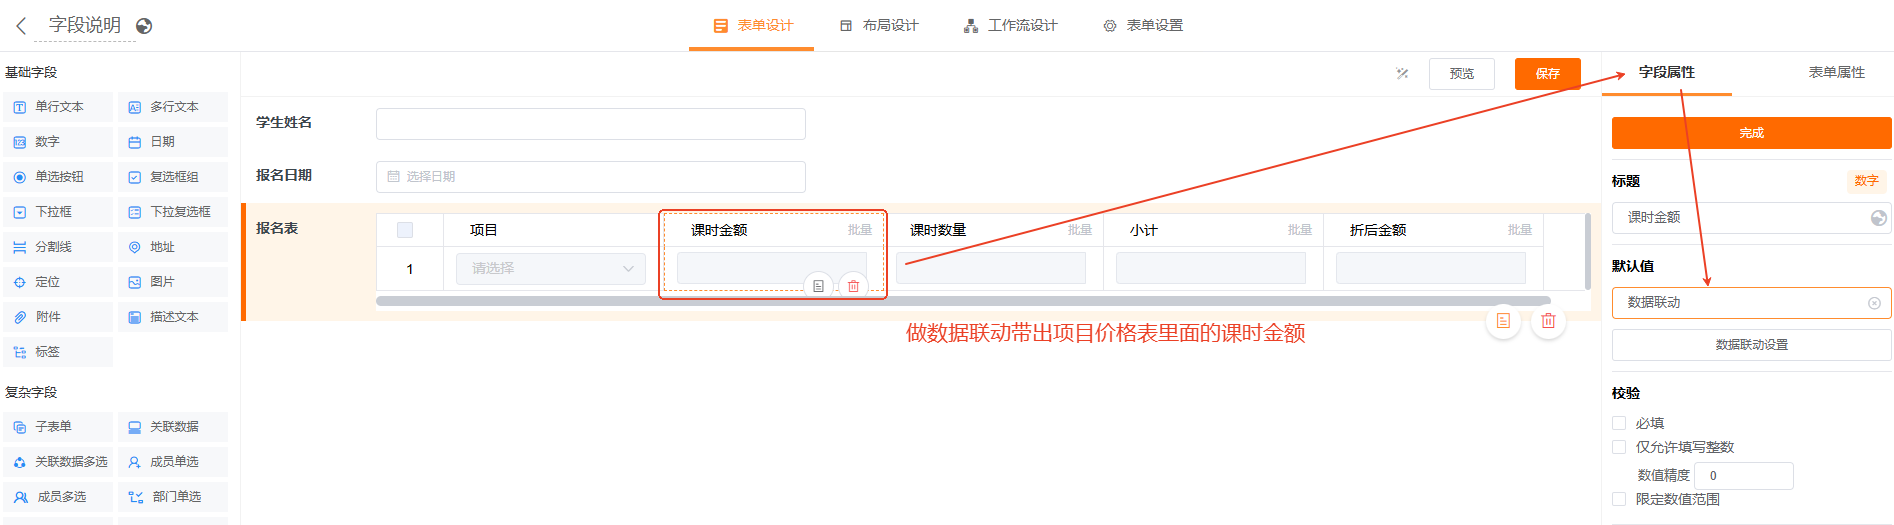1894x525 pixels.
Task: Toggle the 必填 checkbox
Action: (x=1619, y=423)
